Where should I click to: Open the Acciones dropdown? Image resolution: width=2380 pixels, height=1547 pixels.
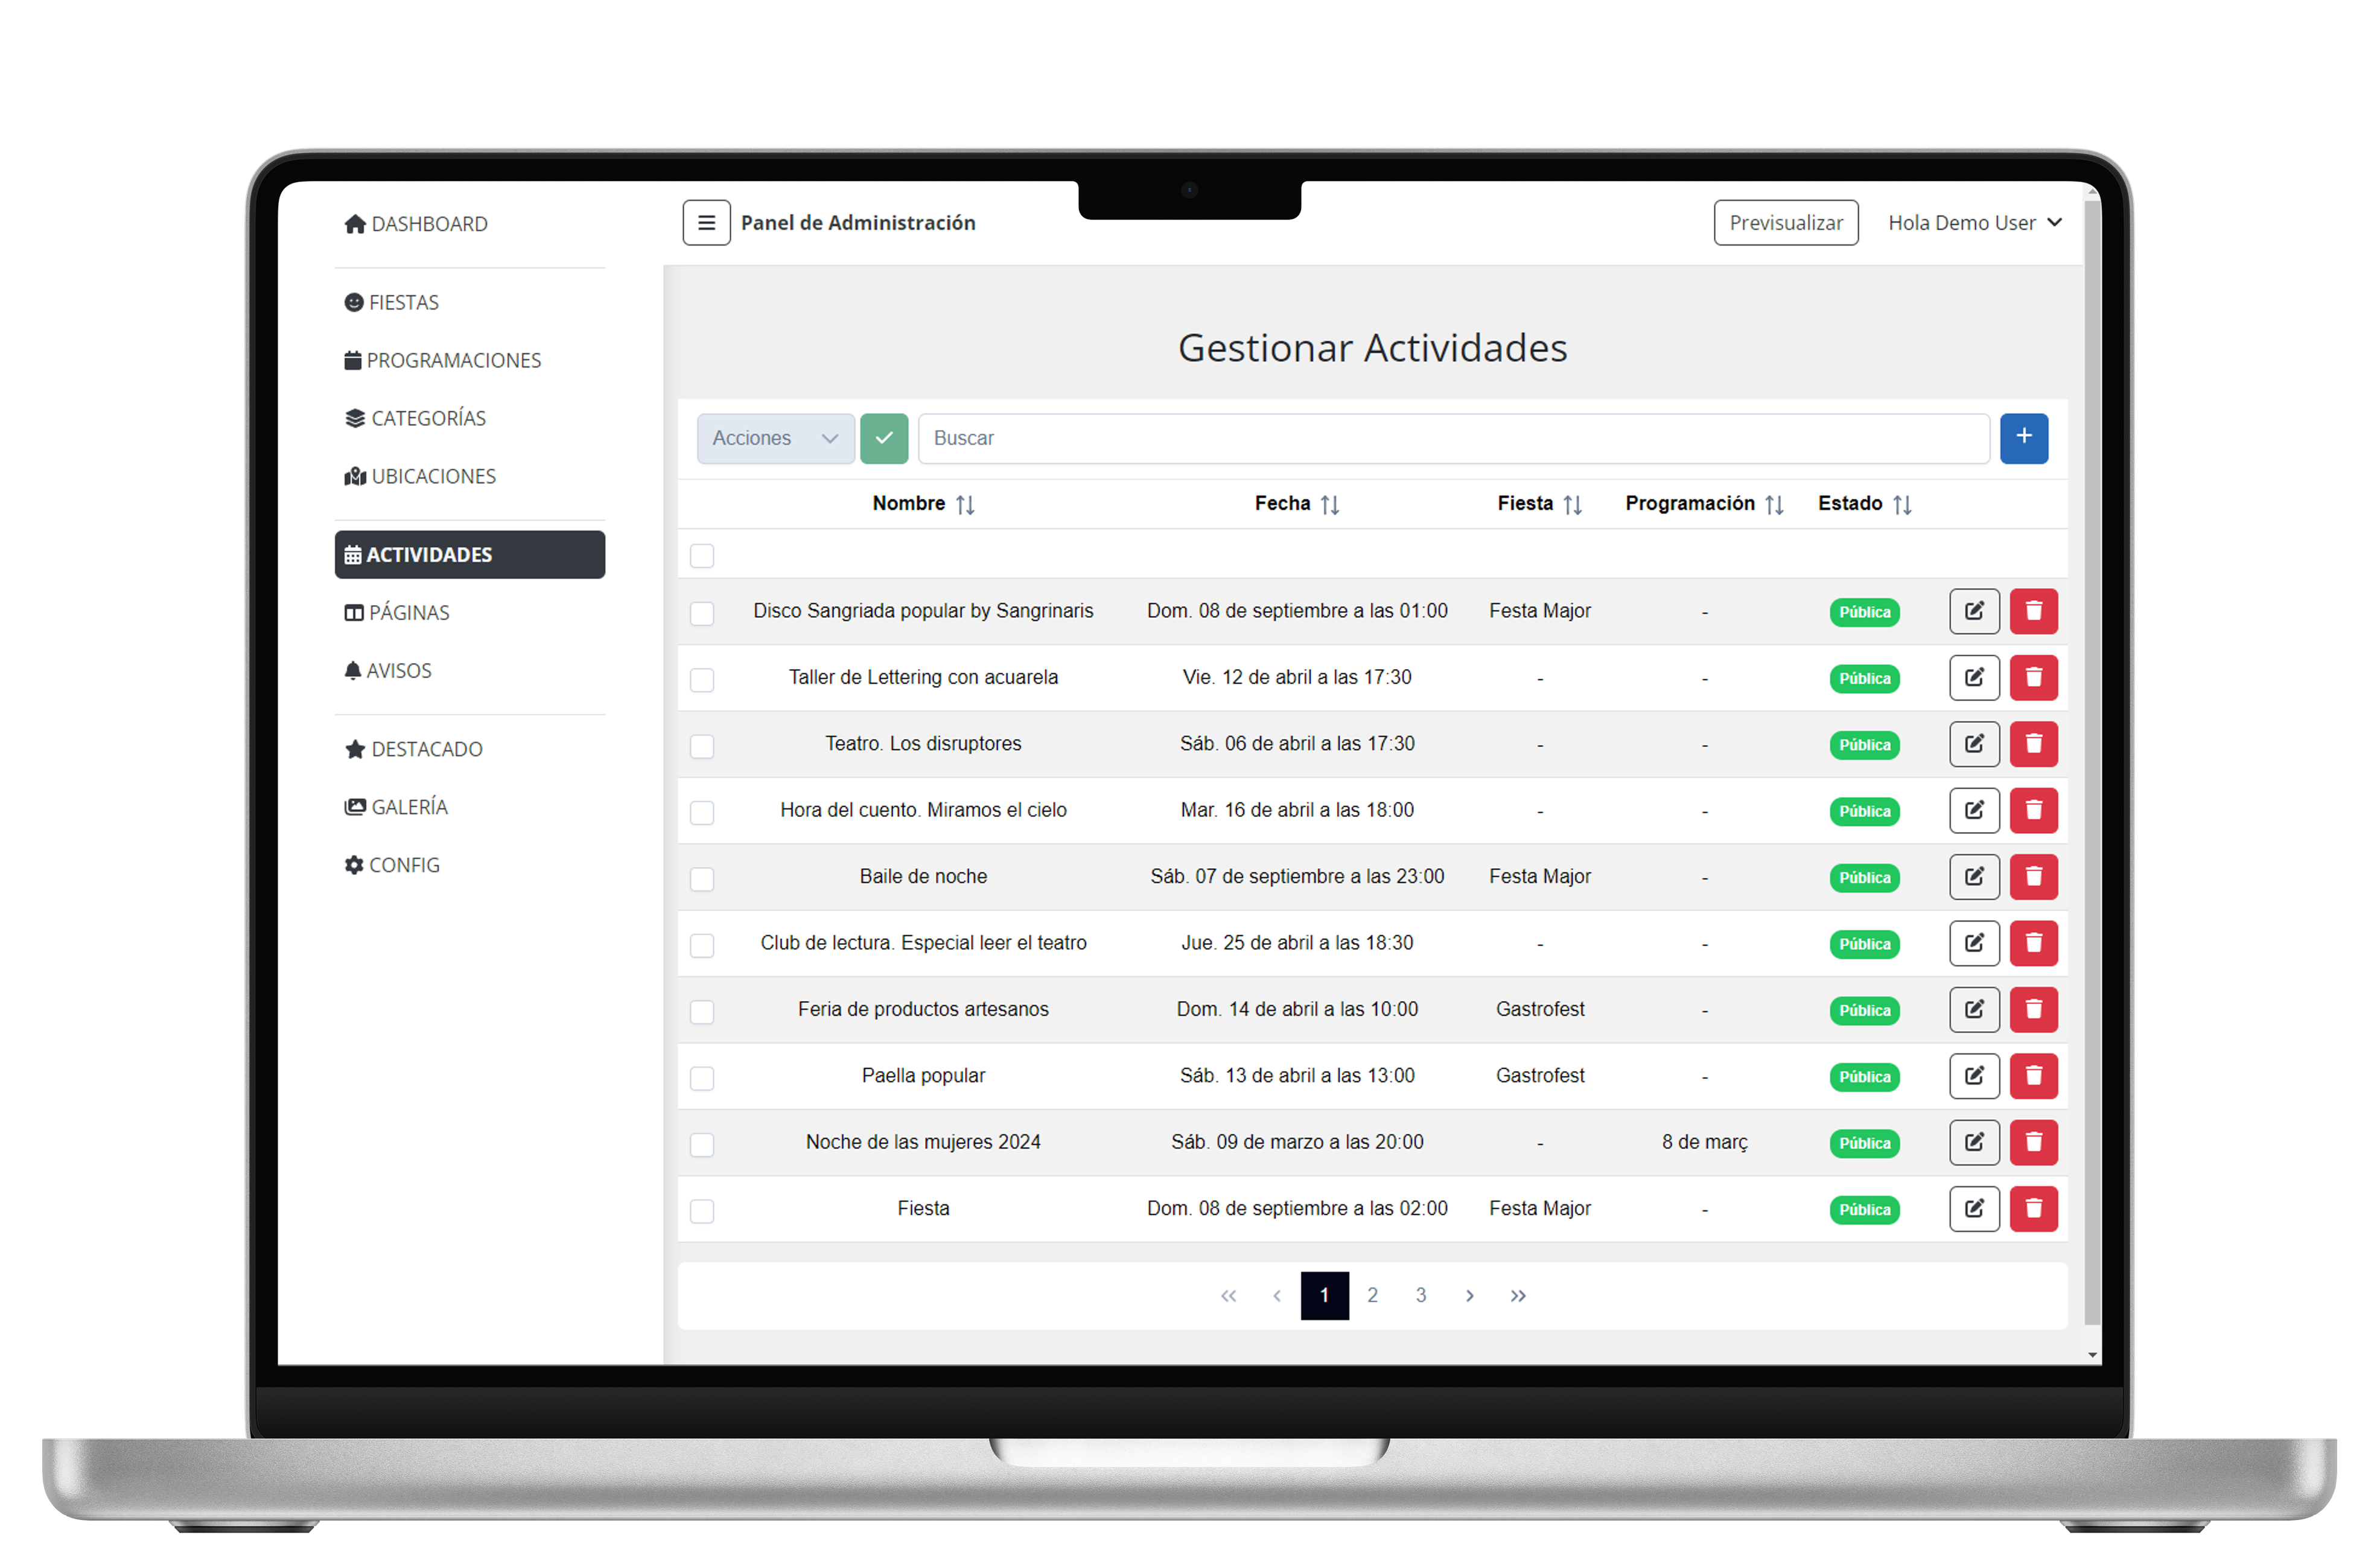(x=775, y=437)
